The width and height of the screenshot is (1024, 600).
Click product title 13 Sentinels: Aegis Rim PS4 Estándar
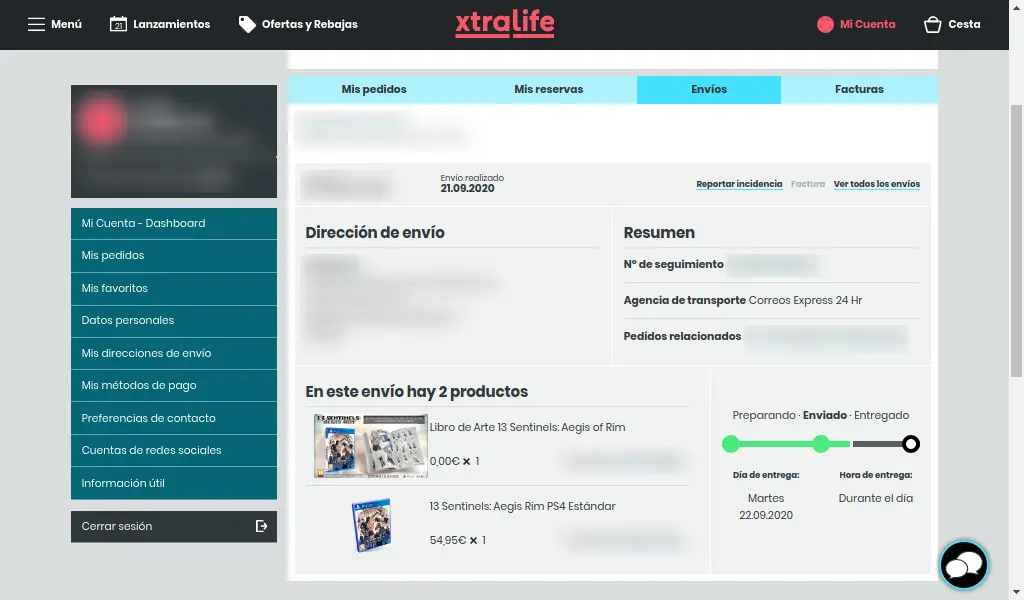(x=522, y=507)
